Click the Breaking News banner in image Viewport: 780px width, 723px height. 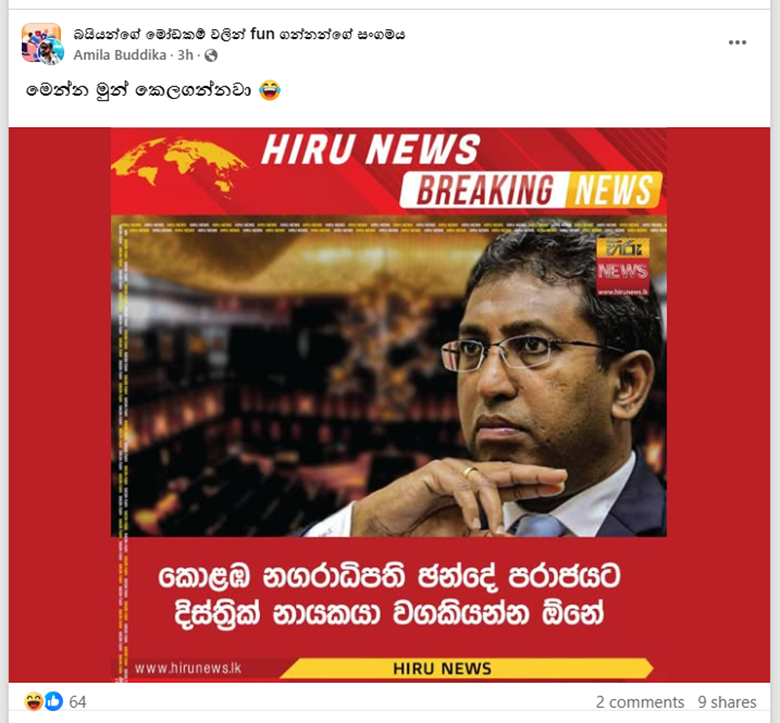click(x=531, y=190)
